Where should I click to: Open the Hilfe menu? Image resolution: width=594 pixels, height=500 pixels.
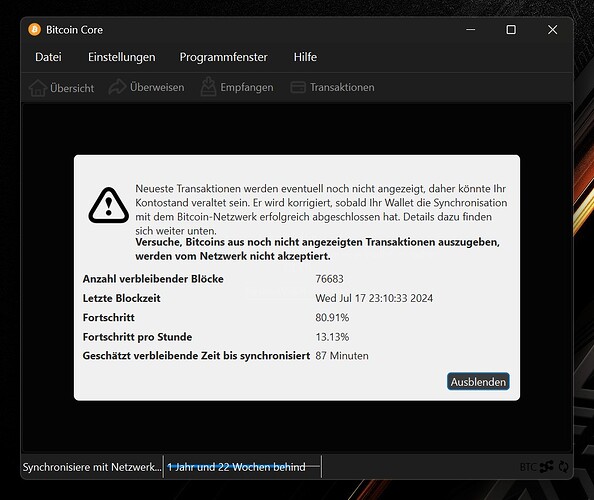tap(305, 57)
